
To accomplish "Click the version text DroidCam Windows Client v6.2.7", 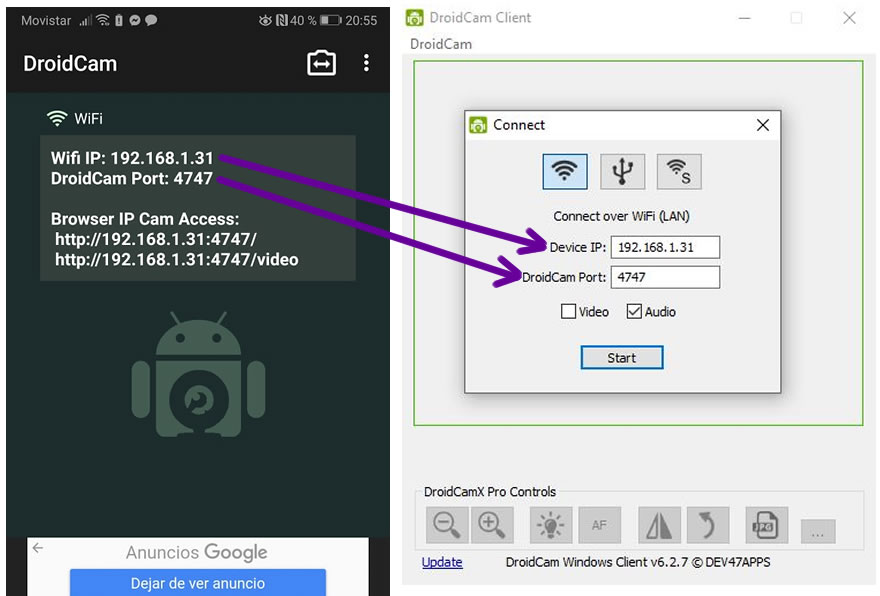I will click(x=597, y=562).
